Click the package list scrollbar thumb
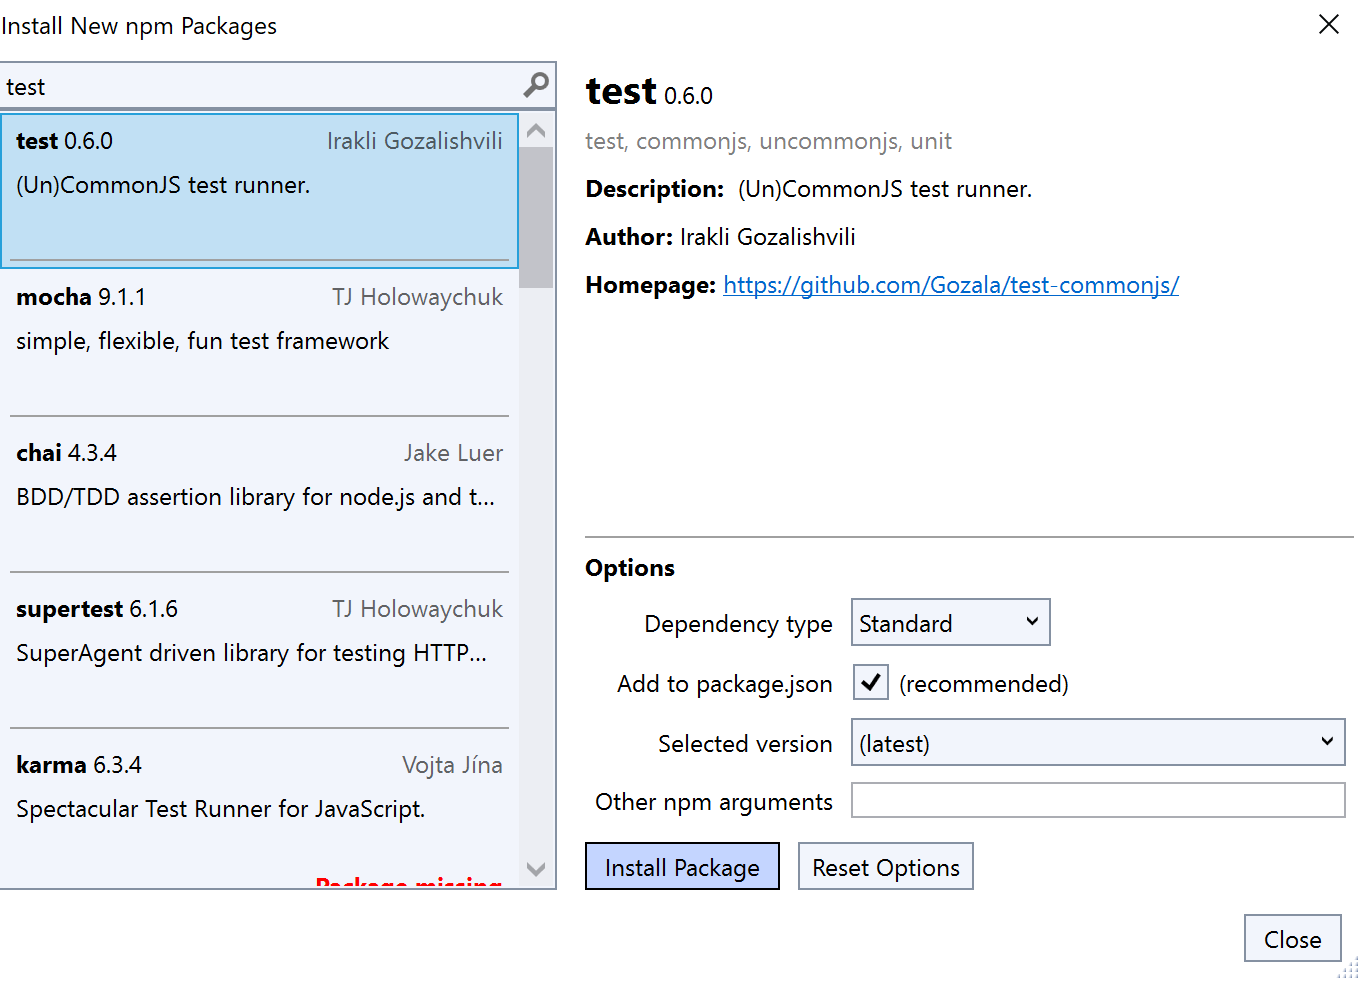 536,218
